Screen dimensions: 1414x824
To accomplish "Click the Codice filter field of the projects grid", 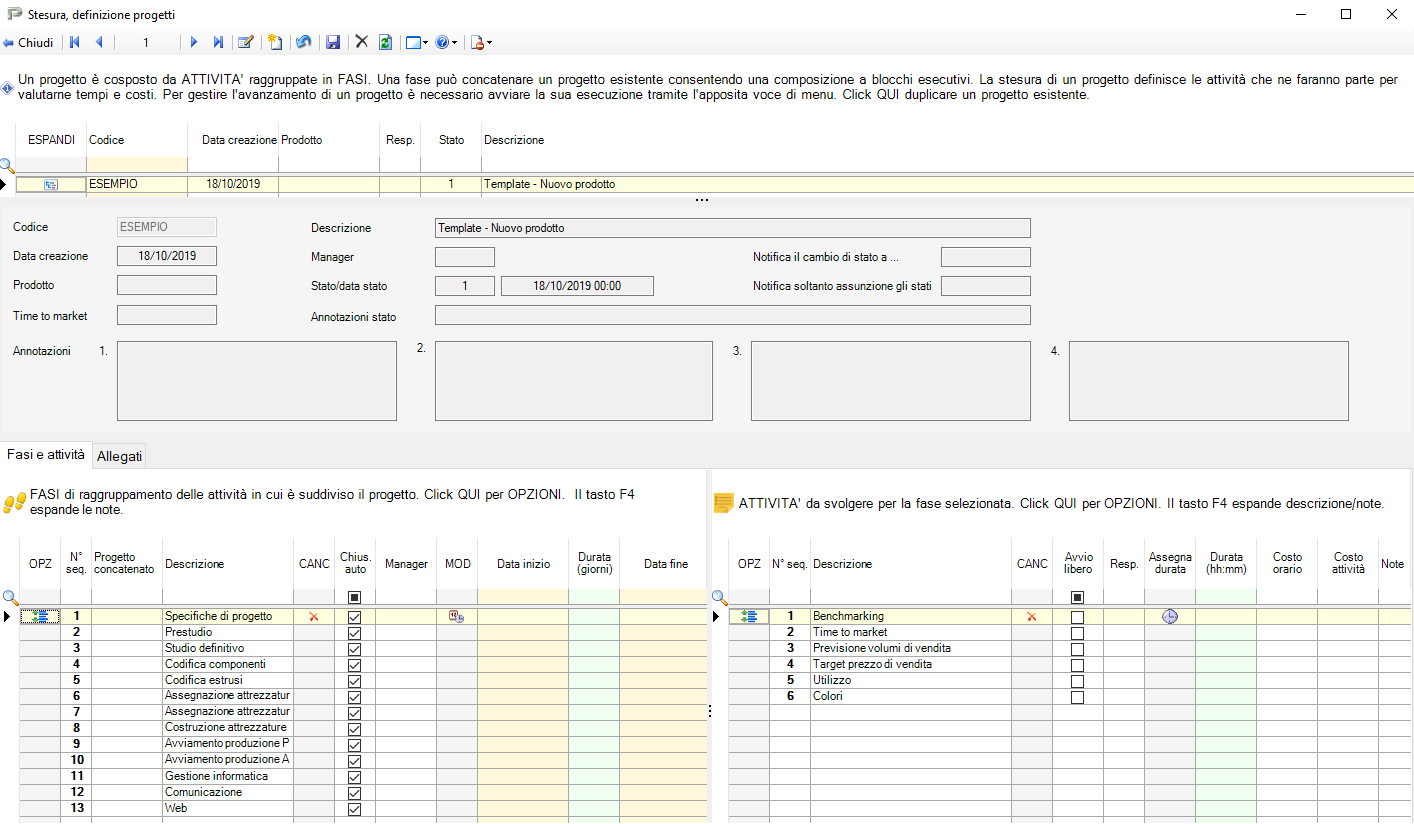I will (x=137, y=164).
